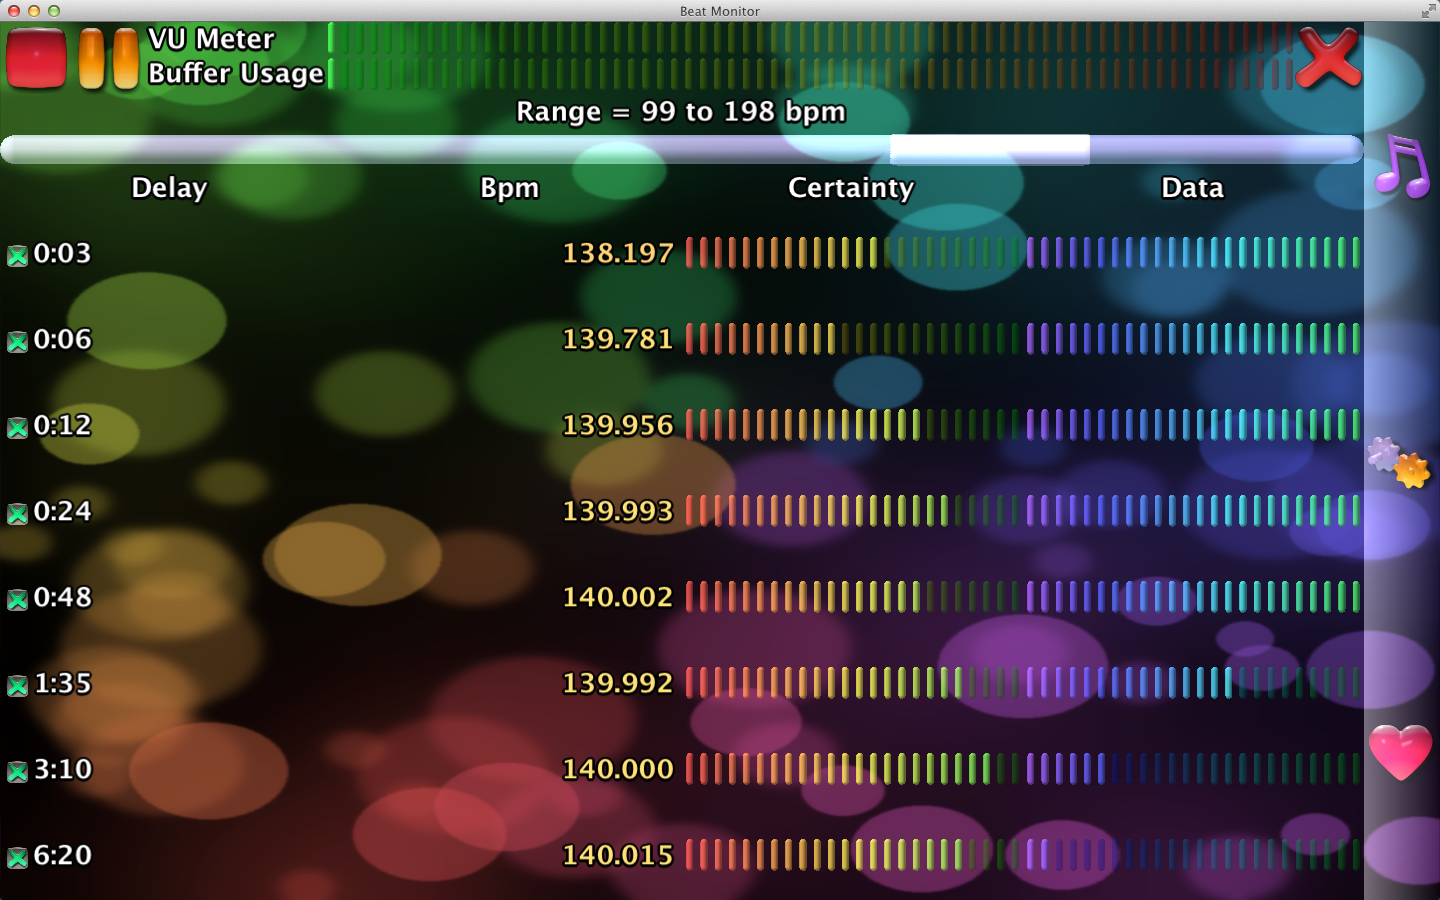Screen dimensions: 1440x900
Task: Click the Buffer Usage label
Action: 236,73
